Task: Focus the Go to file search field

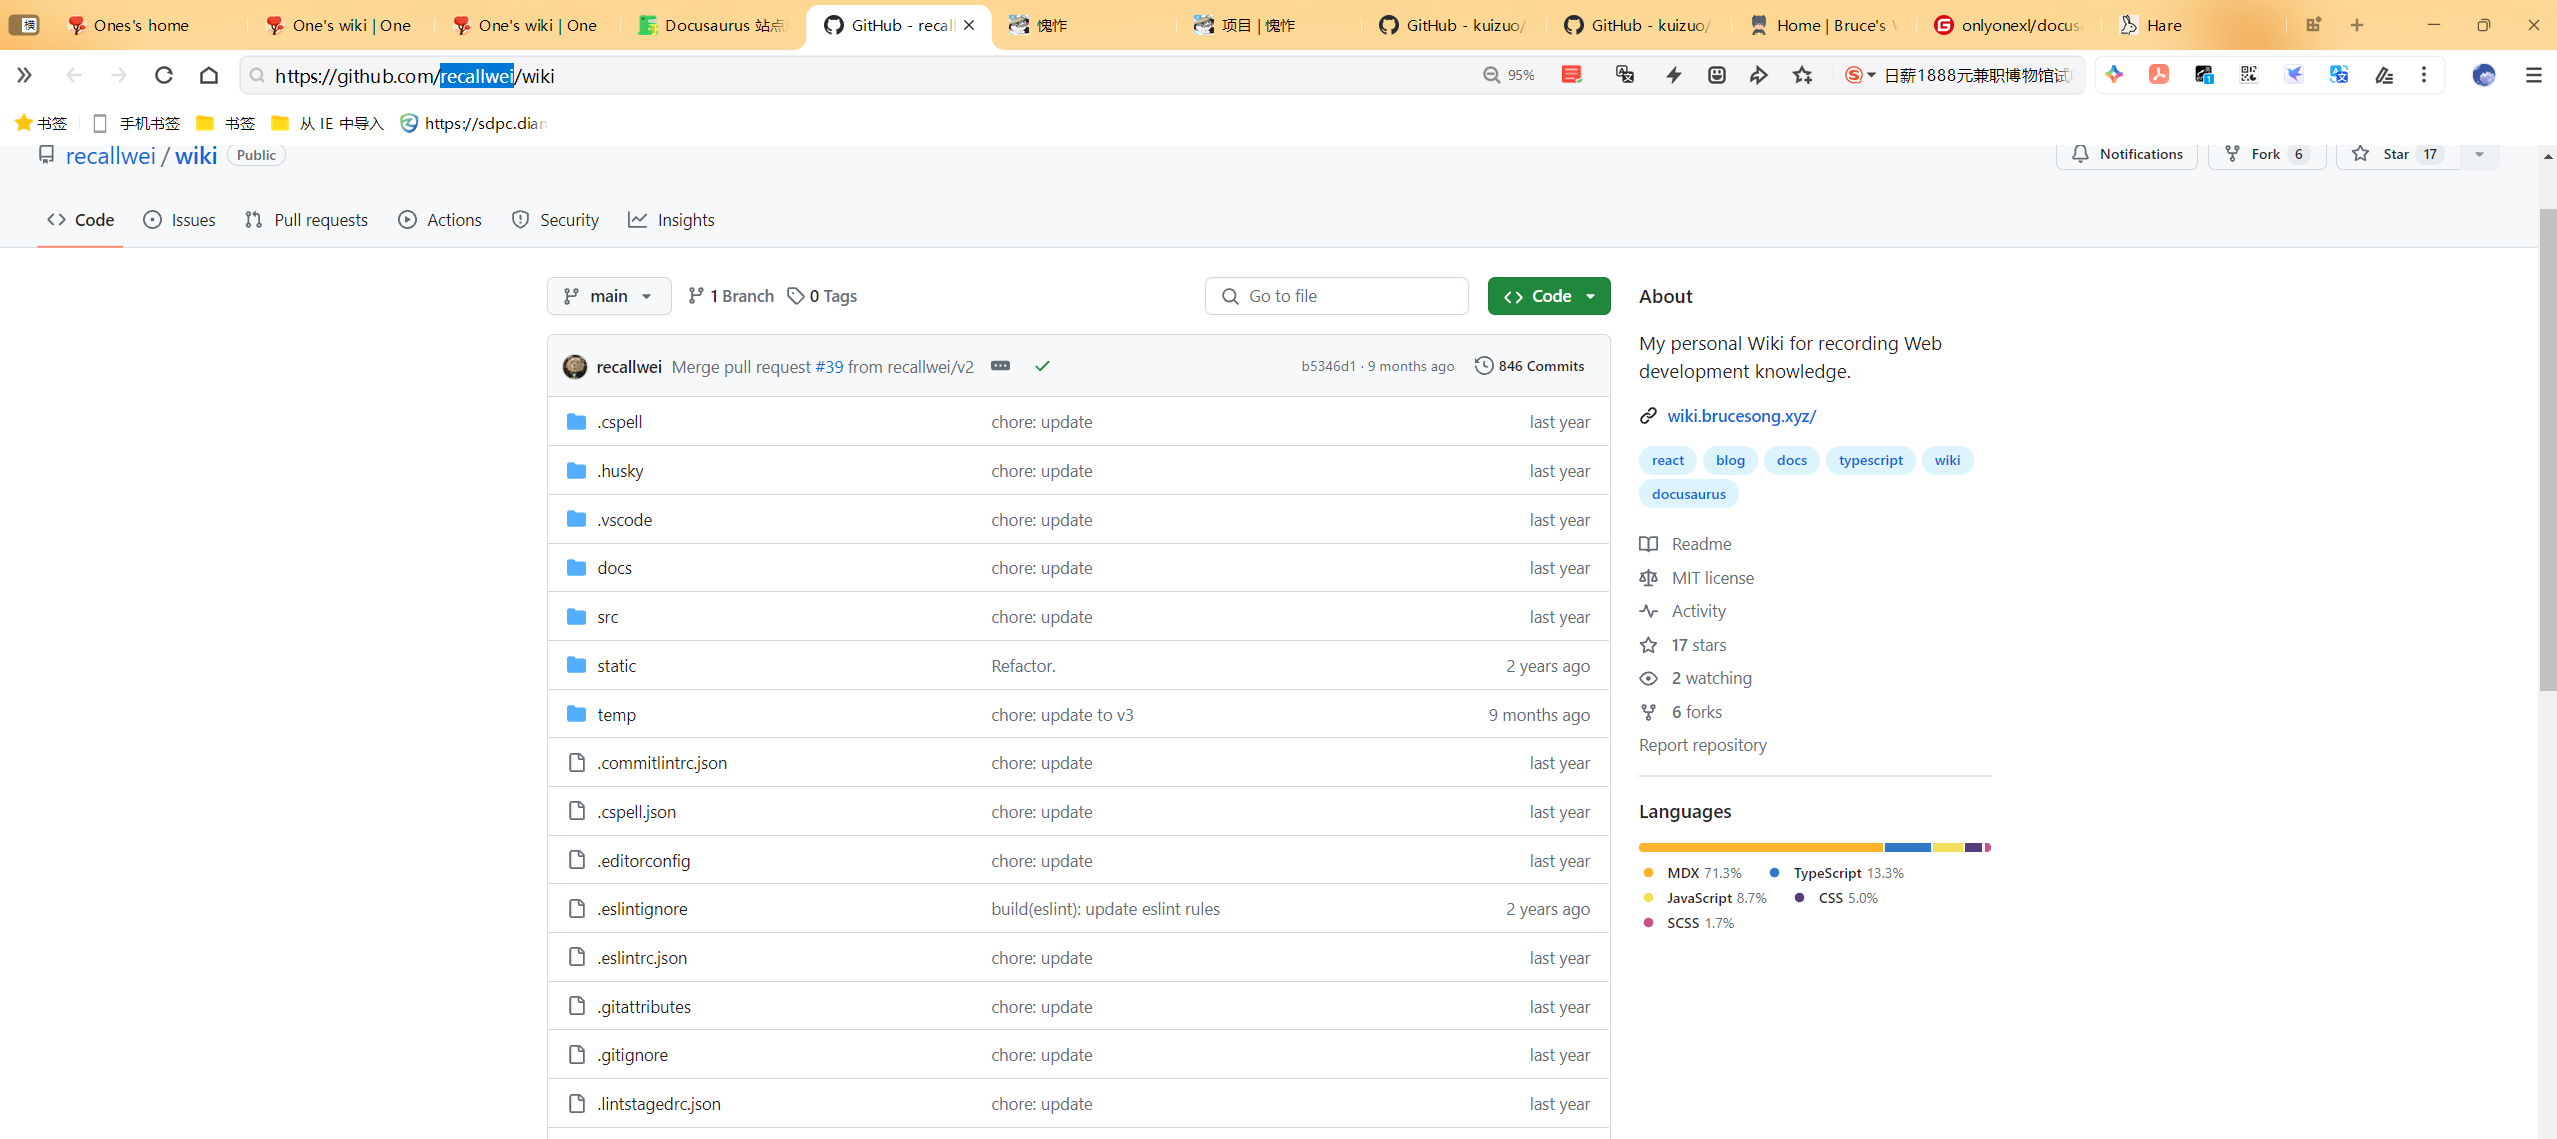Action: tap(1336, 296)
